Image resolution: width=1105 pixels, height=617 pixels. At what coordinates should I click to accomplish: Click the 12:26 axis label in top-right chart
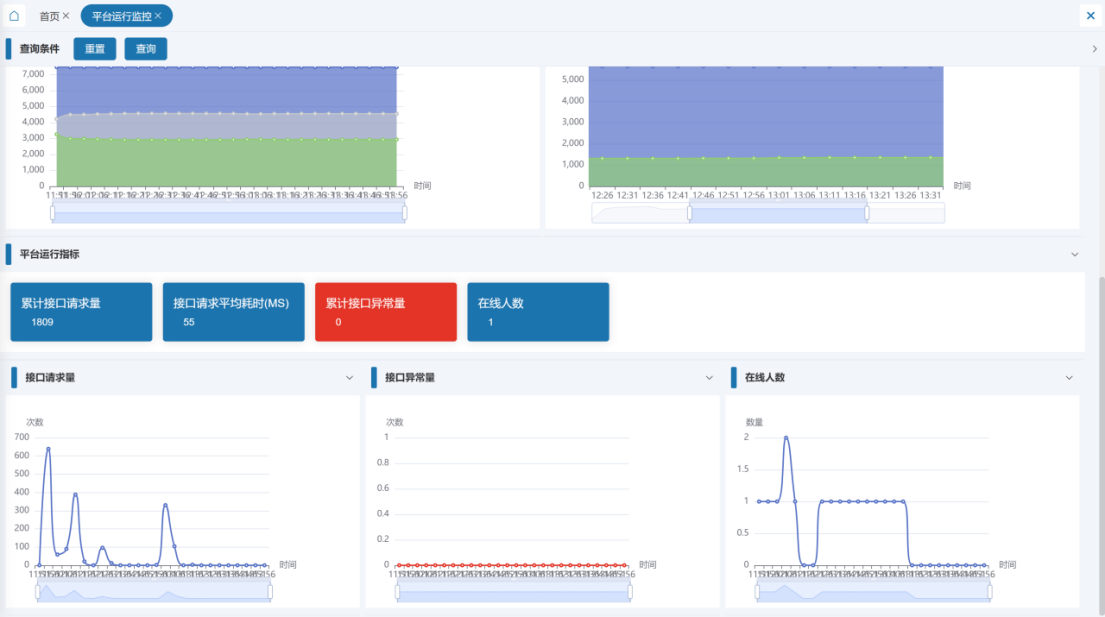[602, 195]
